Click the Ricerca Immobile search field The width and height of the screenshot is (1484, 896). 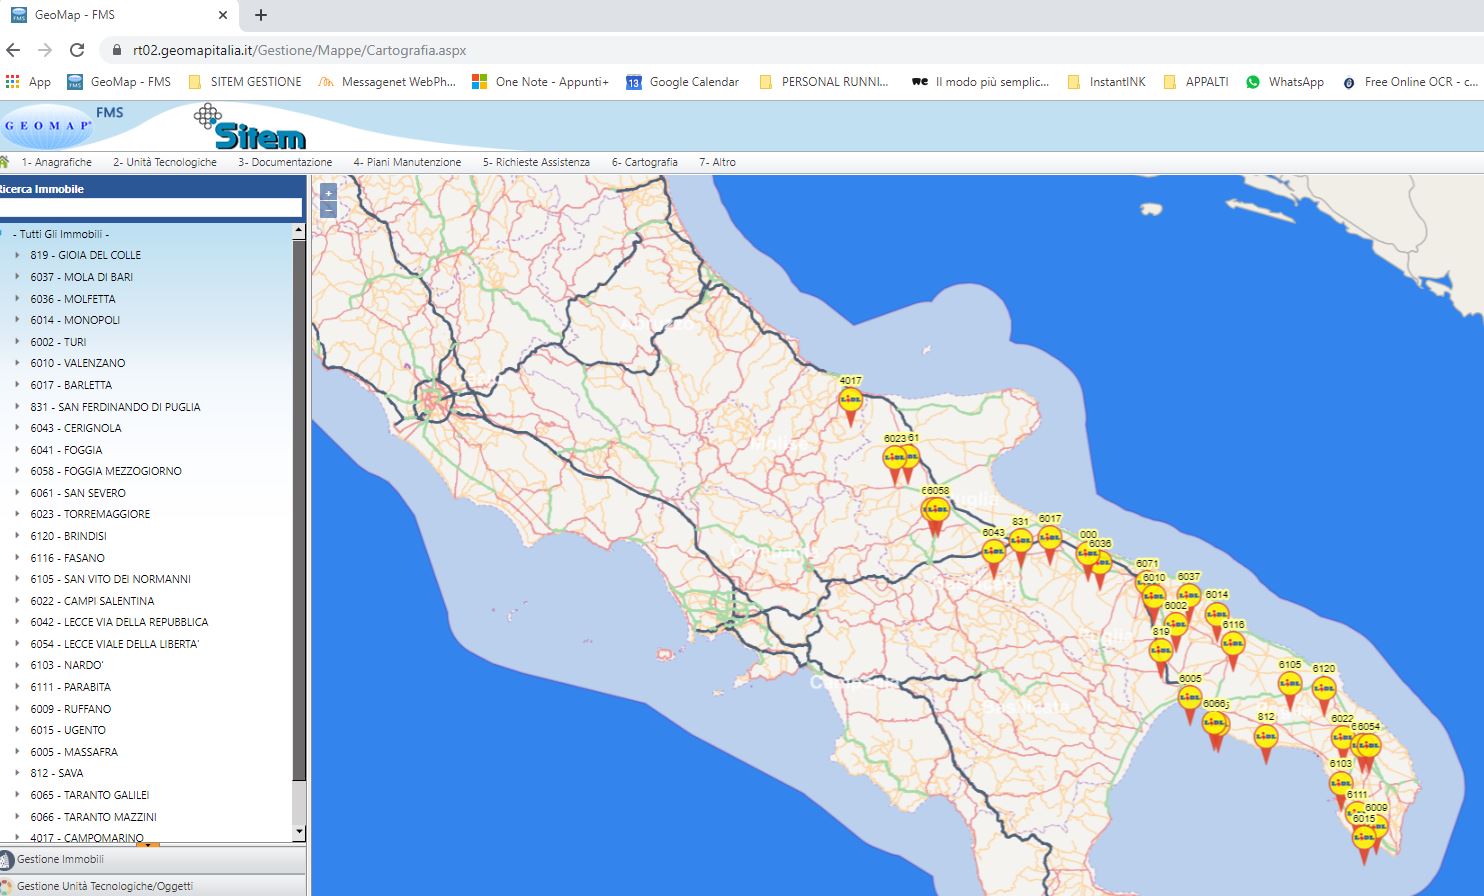click(x=151, y=207)
